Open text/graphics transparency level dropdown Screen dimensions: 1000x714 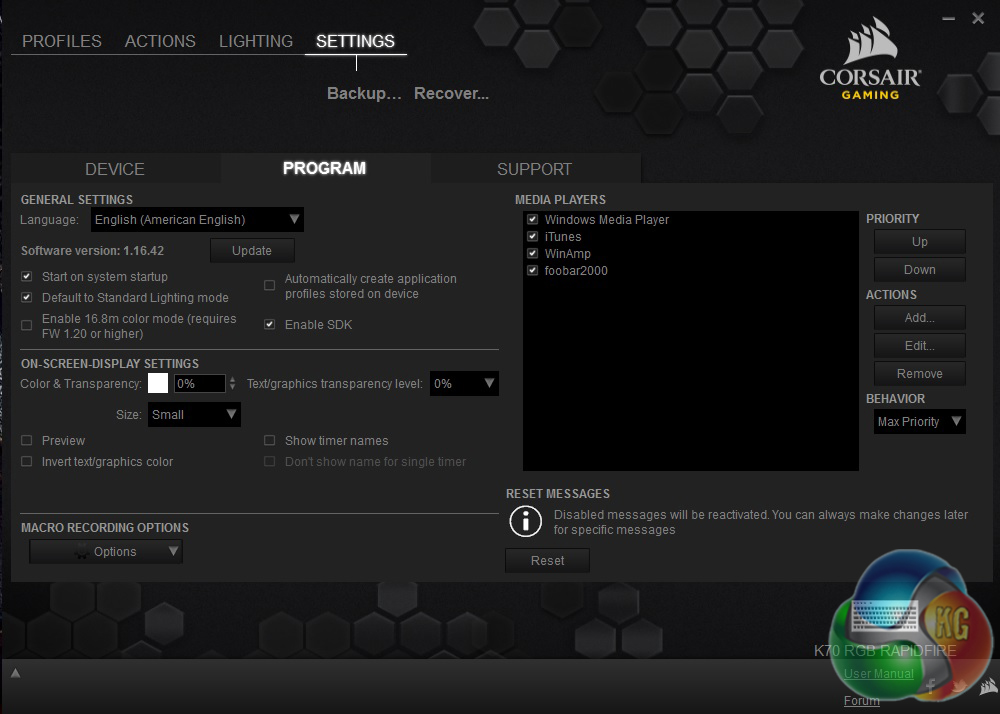coord(464,384)
